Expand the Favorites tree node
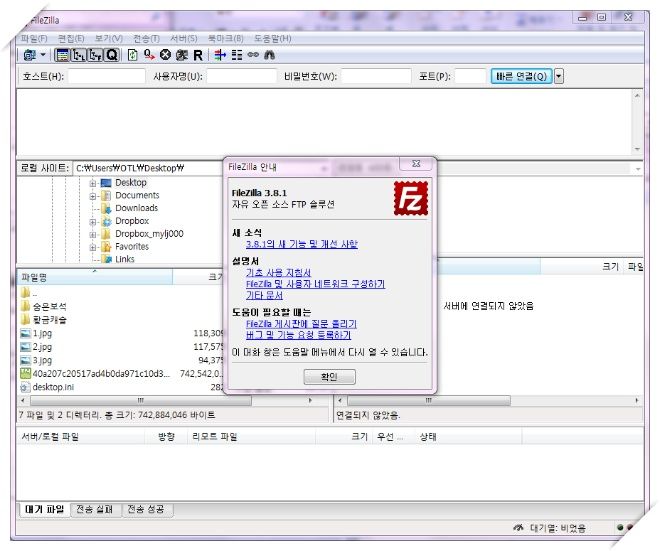Viewport: 660px width, 551px height. 93,247
